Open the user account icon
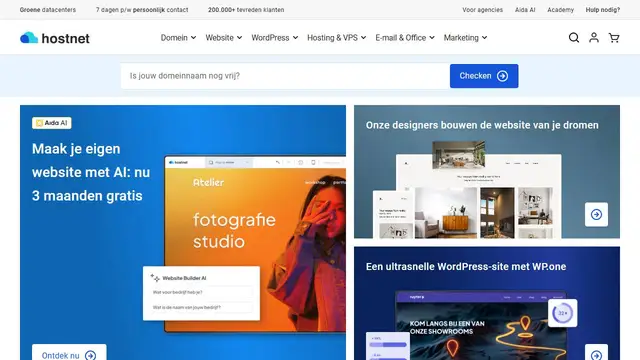640x360 pixels. click(594, 38)
